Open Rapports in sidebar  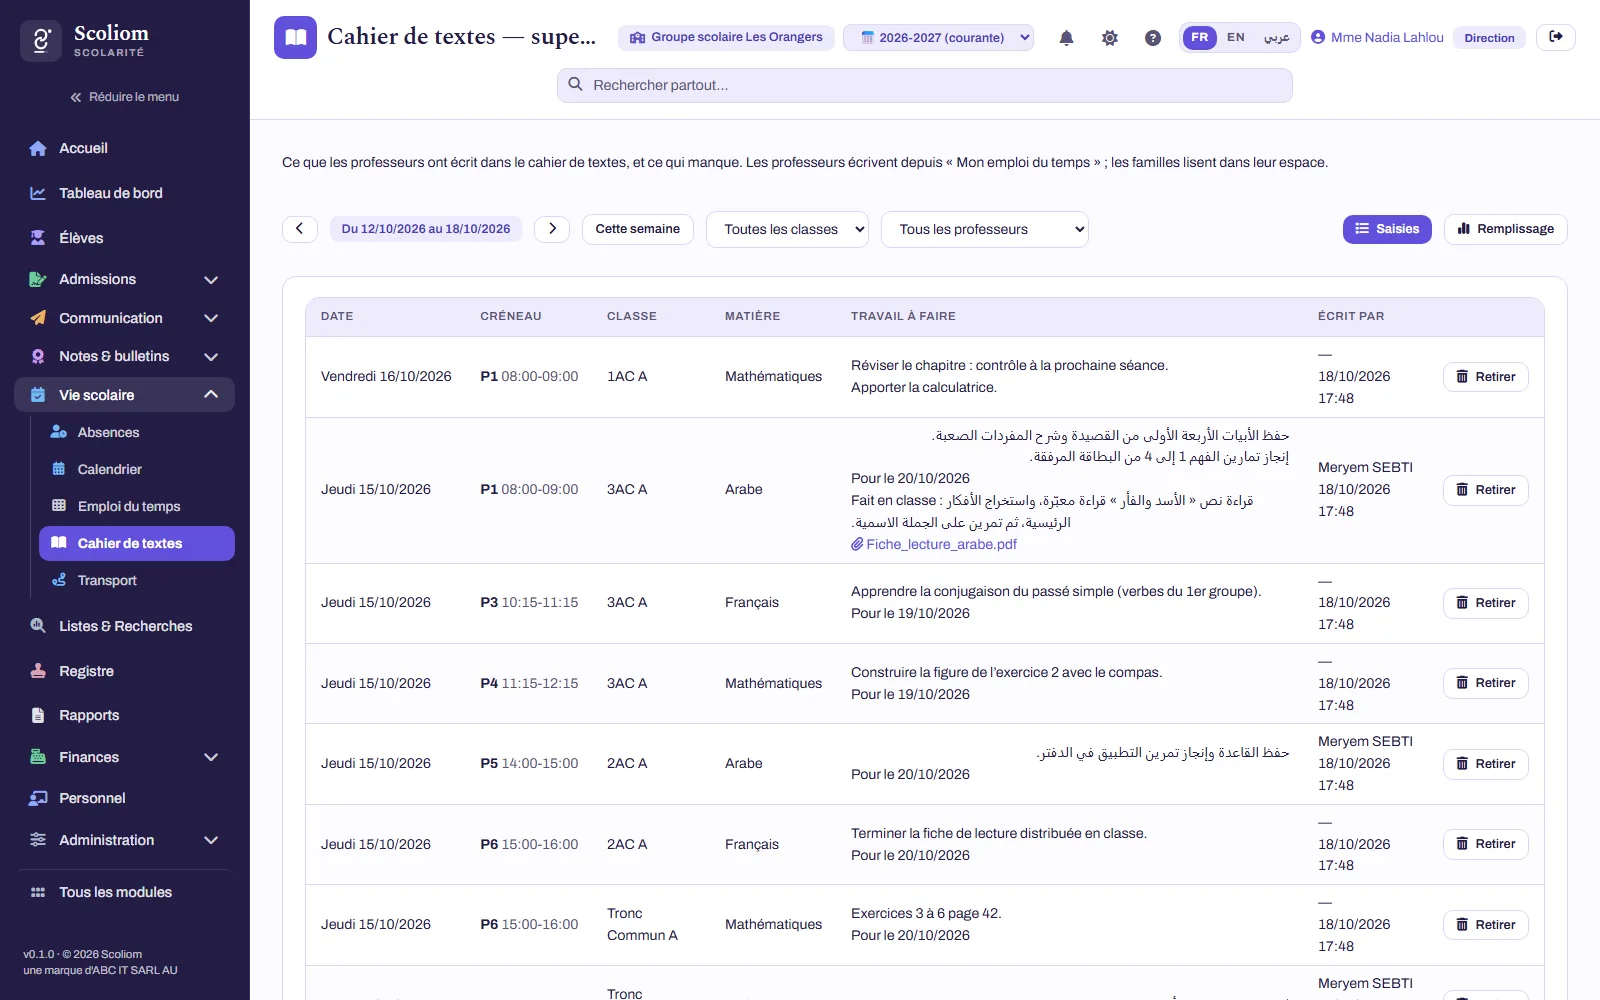(x=125, y=715)
